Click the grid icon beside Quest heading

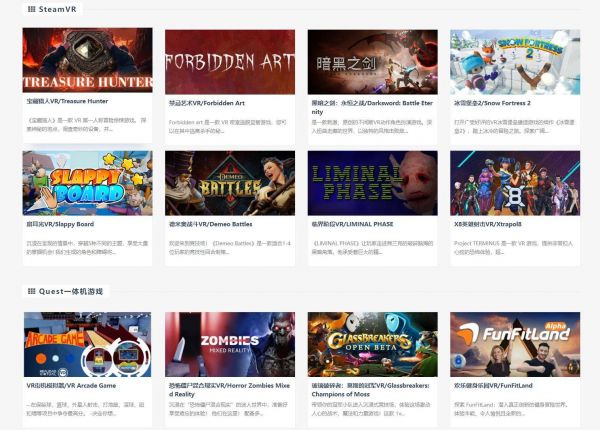pos(31,292)
